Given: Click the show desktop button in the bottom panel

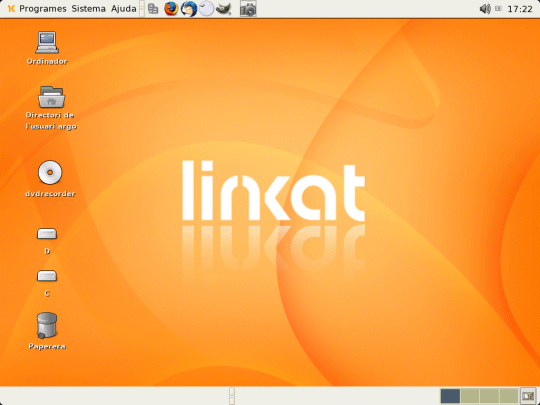Looking at the screenshot, I should [528, 396].
